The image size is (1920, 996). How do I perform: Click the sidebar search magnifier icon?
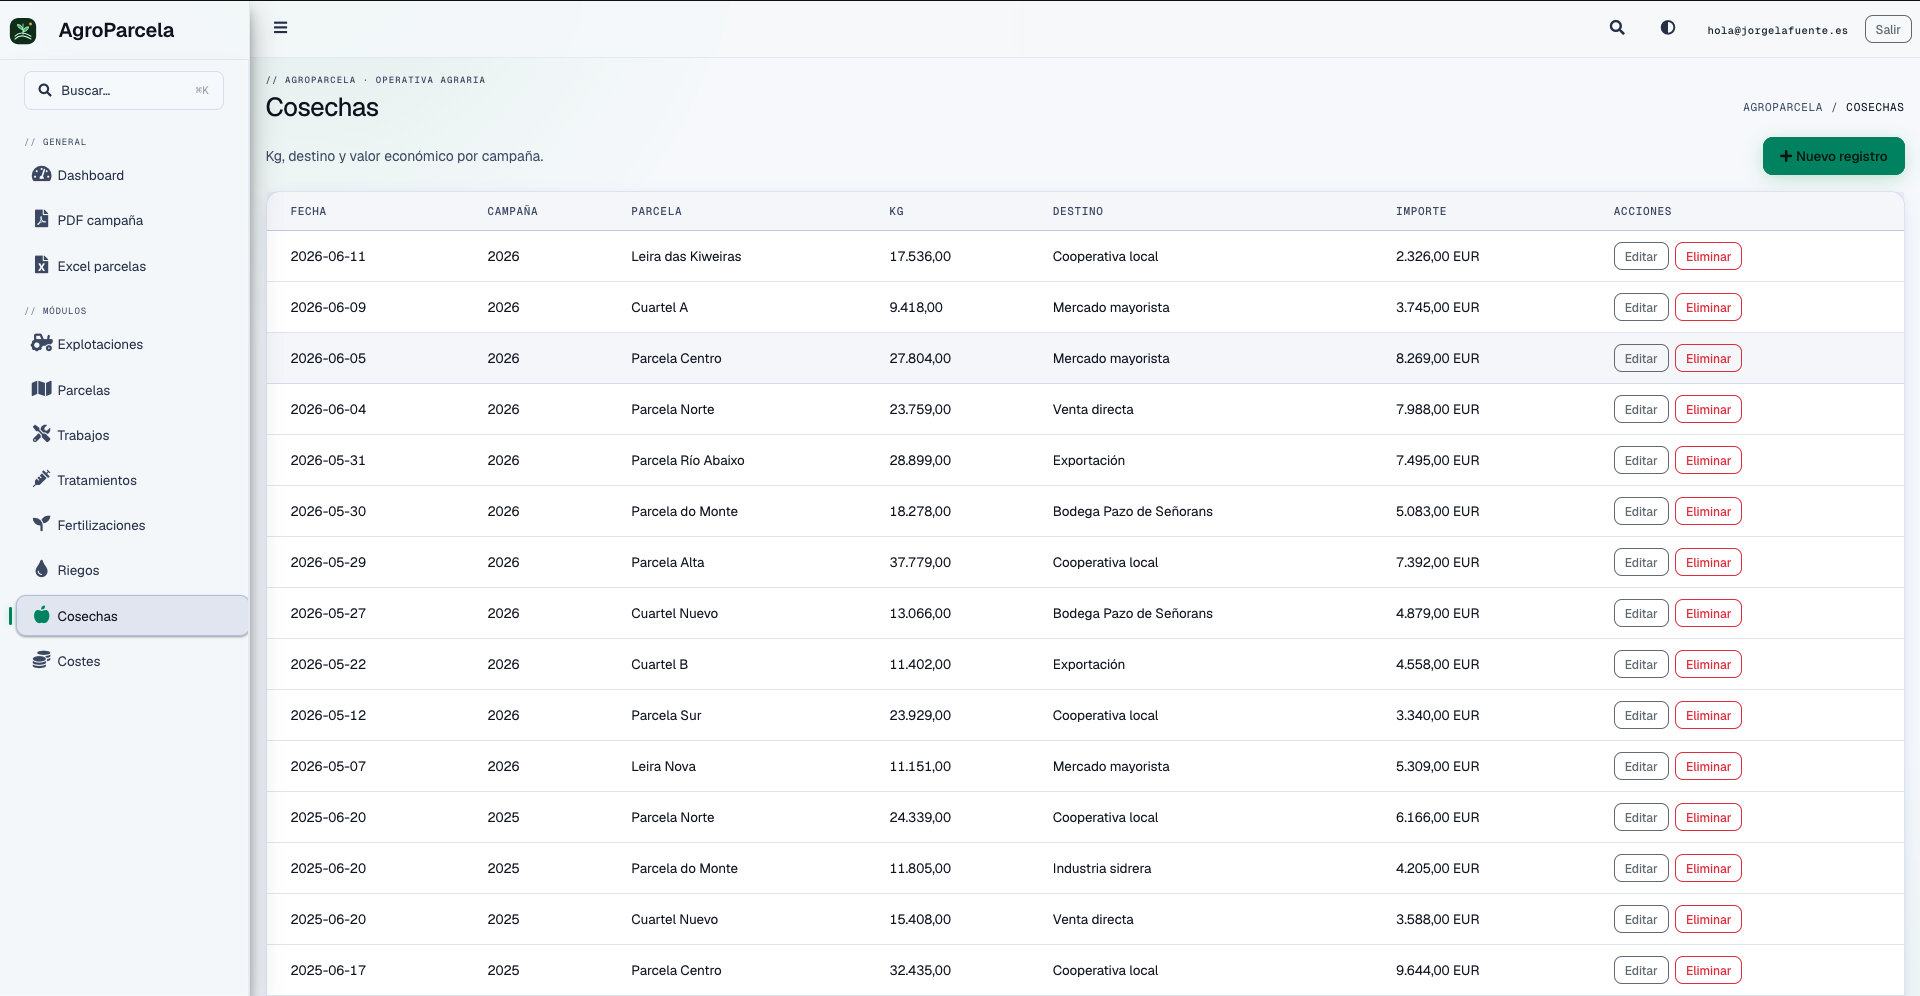point(45,90)
